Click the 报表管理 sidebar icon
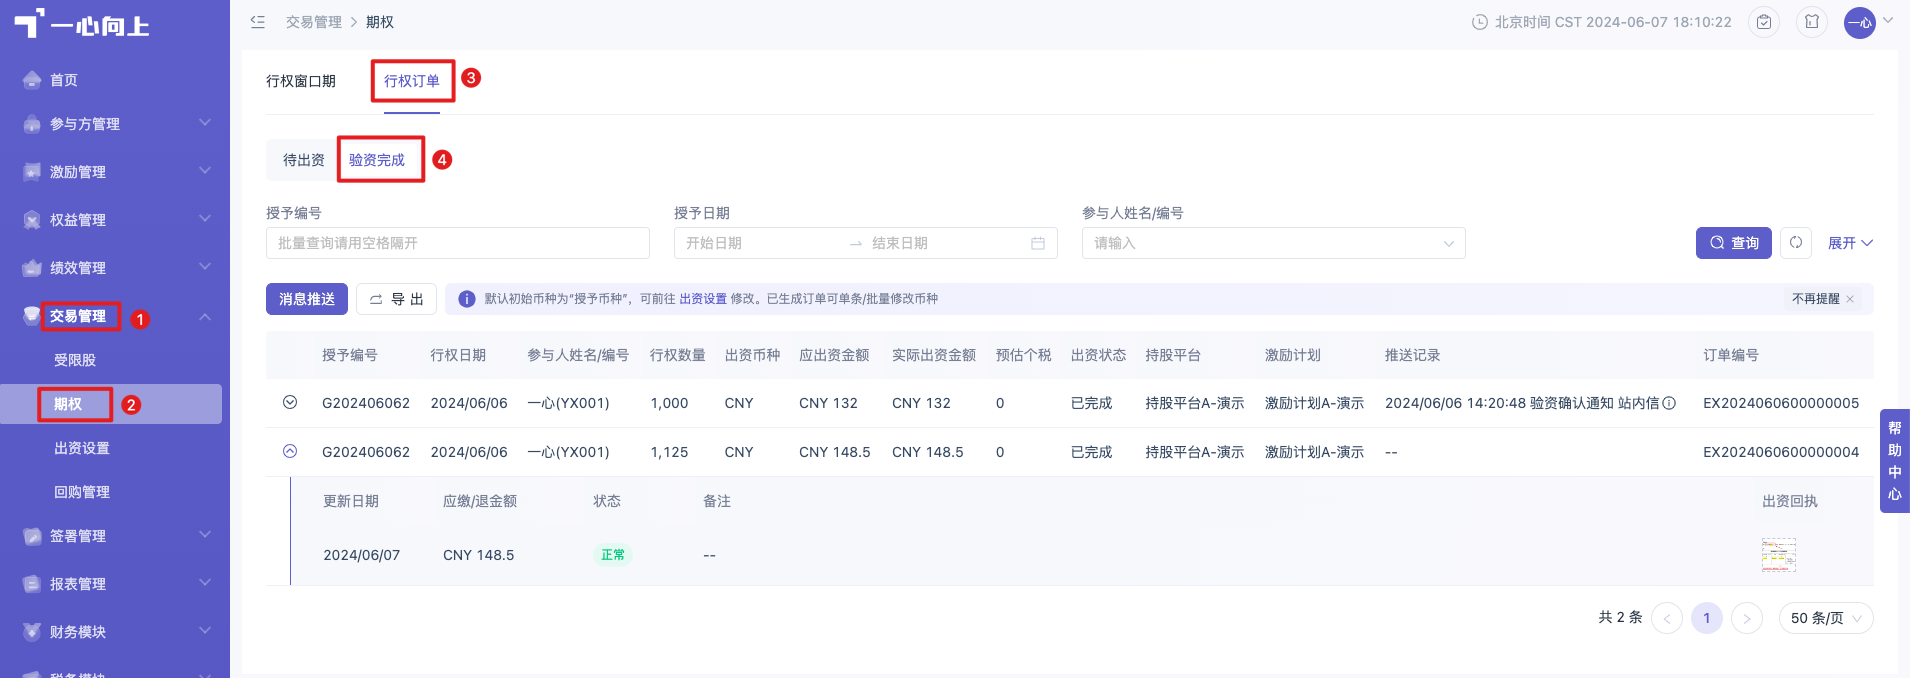 (x=32, y=584)
